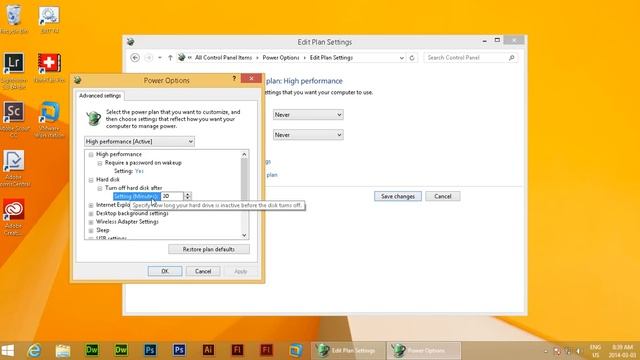Screen dimensions: 640x360
Task: Click the settings list scroll up arrow
Action: (244, 154)
